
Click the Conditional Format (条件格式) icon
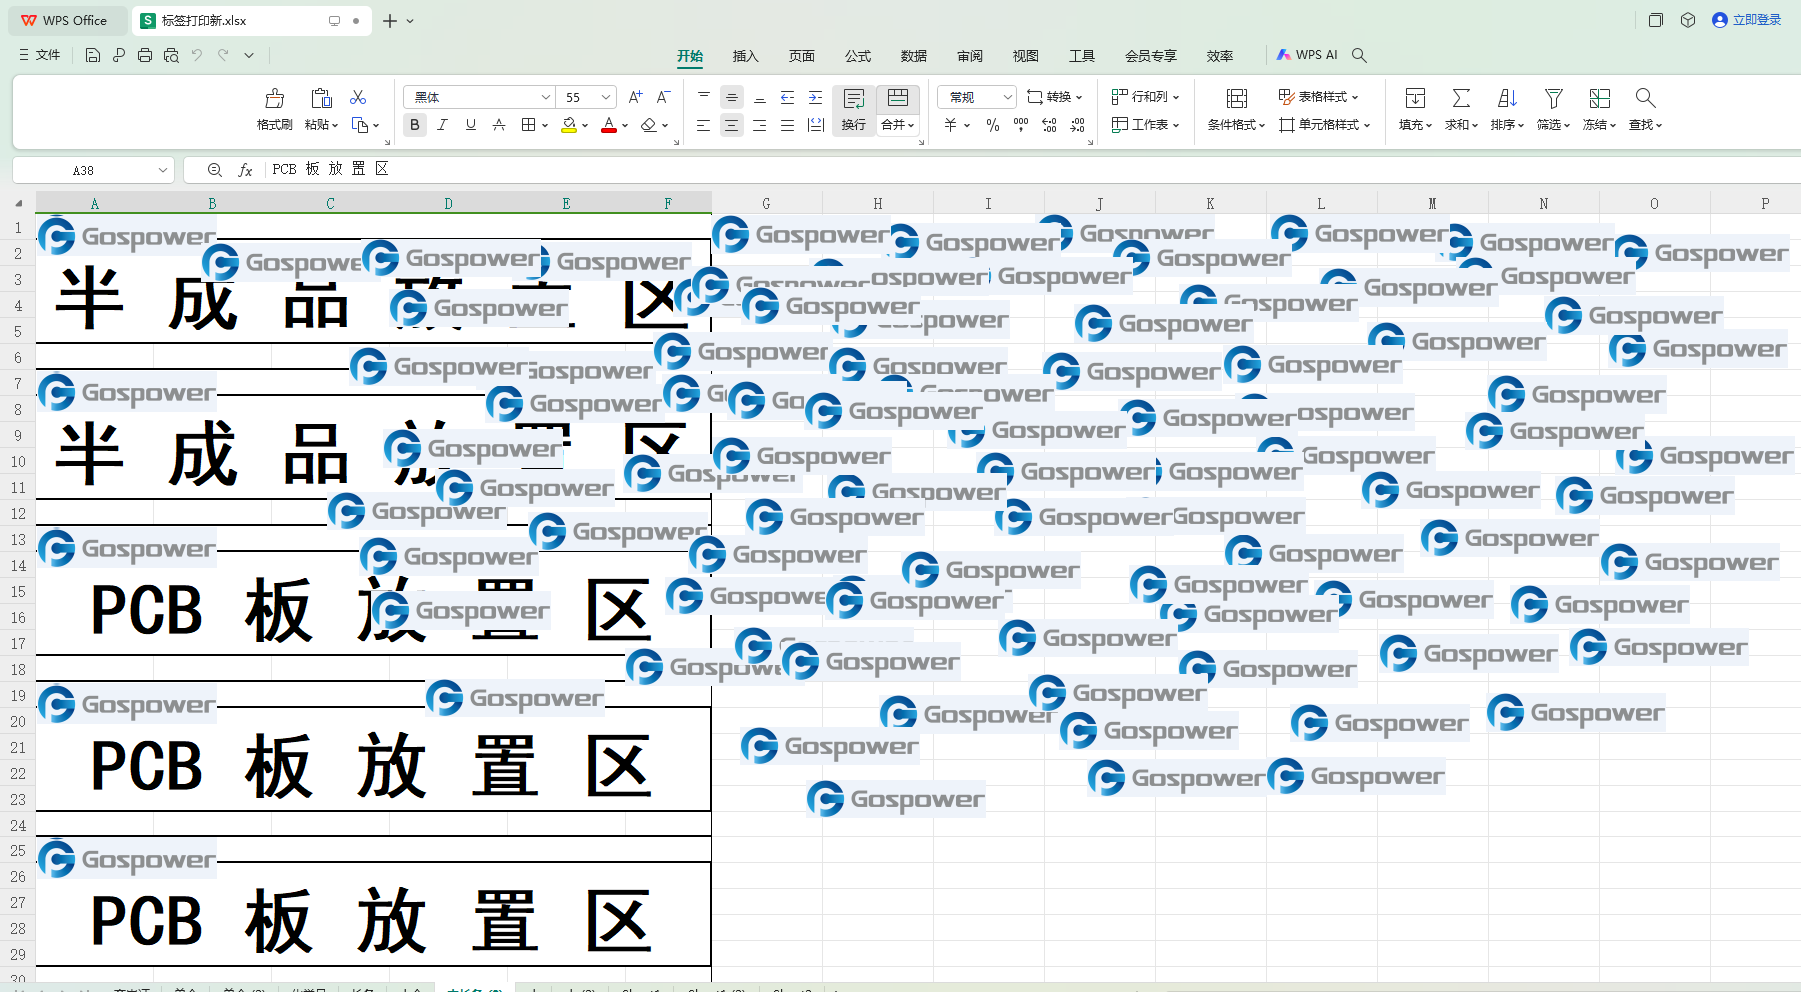pyautogui.click(x=1237, y=98)
